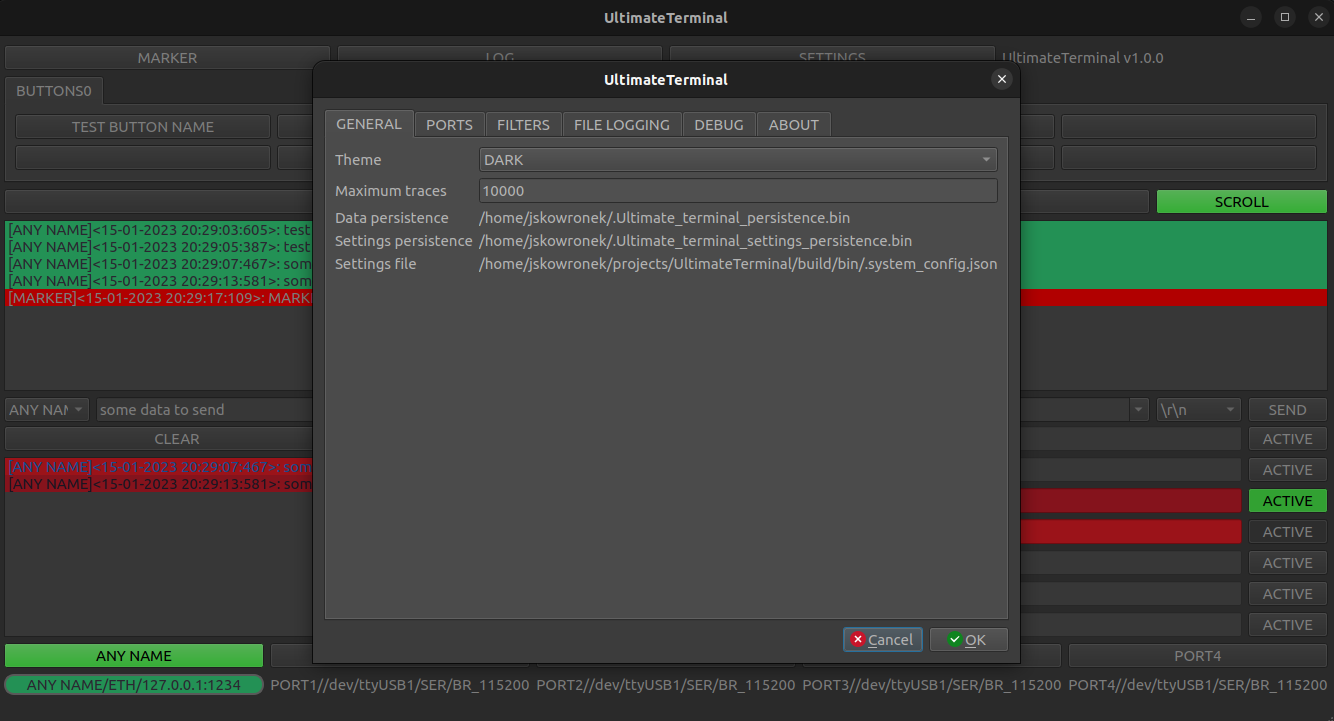This screenshot has width=1334, height=721.
Task: Toggle the highlighted green ACTIVE button
Action: pyautogui.click(x=1287, y=500)
